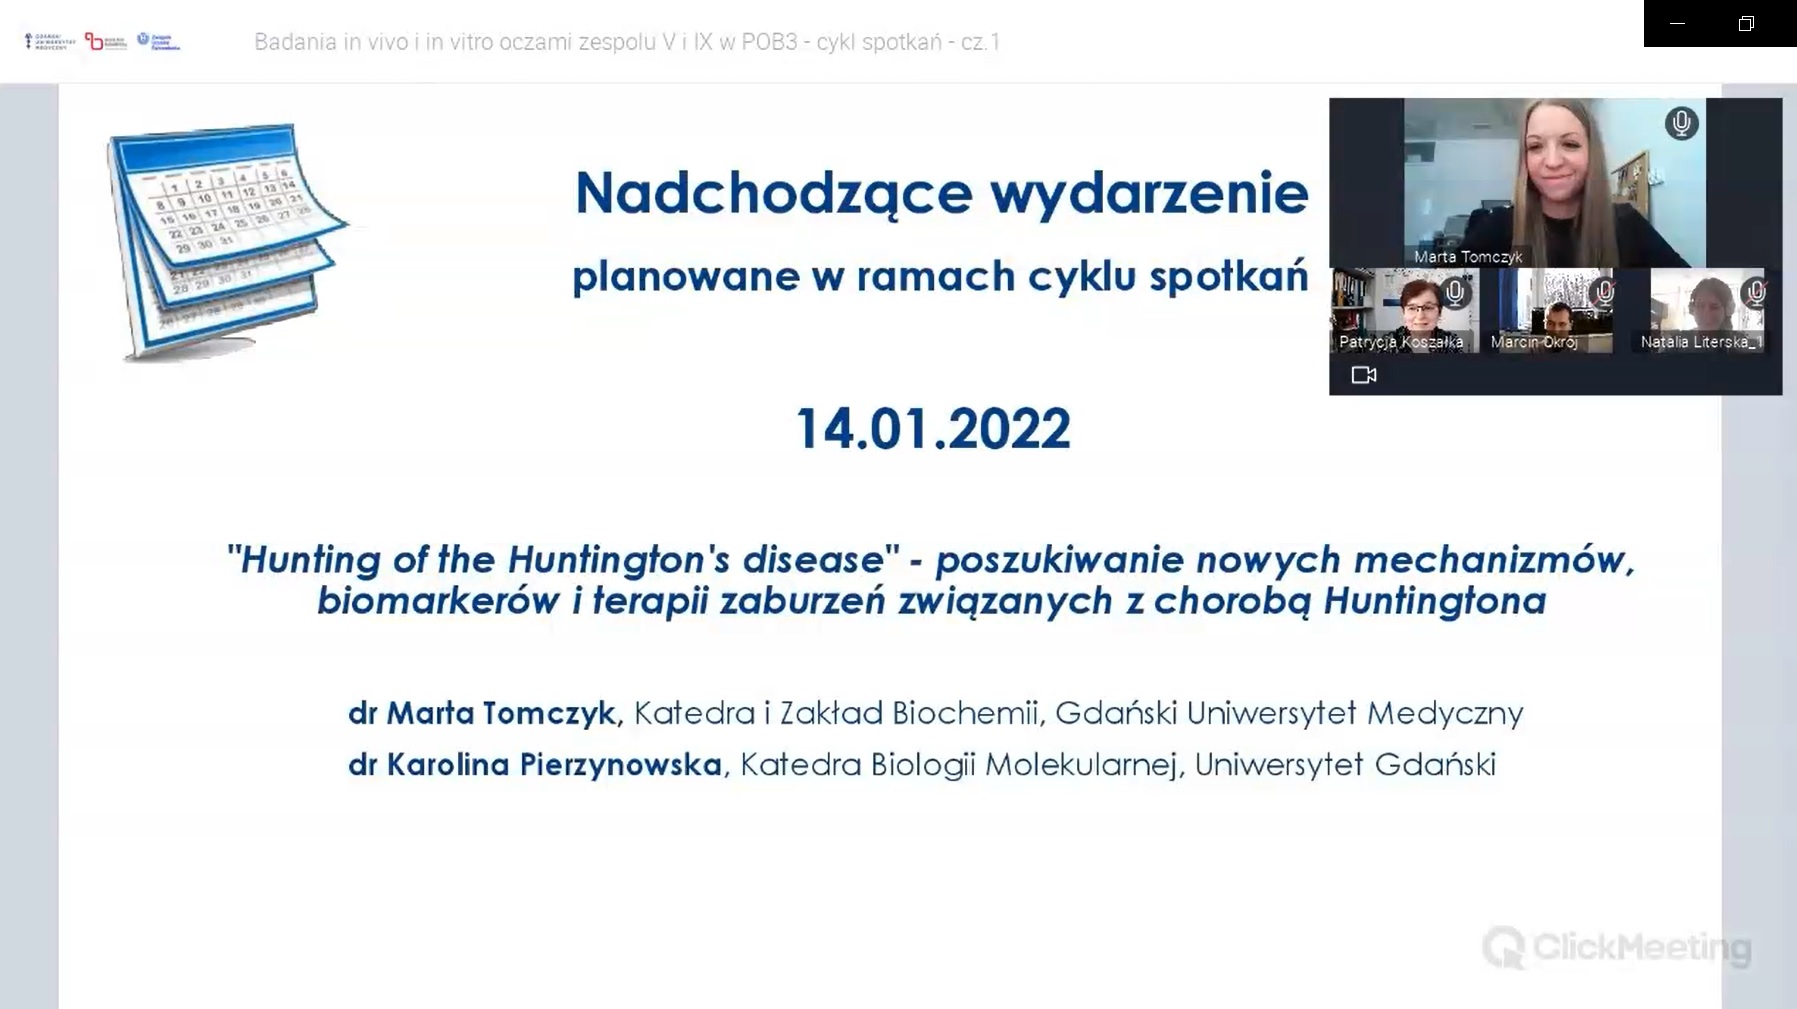Click the webinar title 'Badania in vivo i in vitro'
The width and height of the screenshot is (1797, 1009).
[x=626, y=42]
